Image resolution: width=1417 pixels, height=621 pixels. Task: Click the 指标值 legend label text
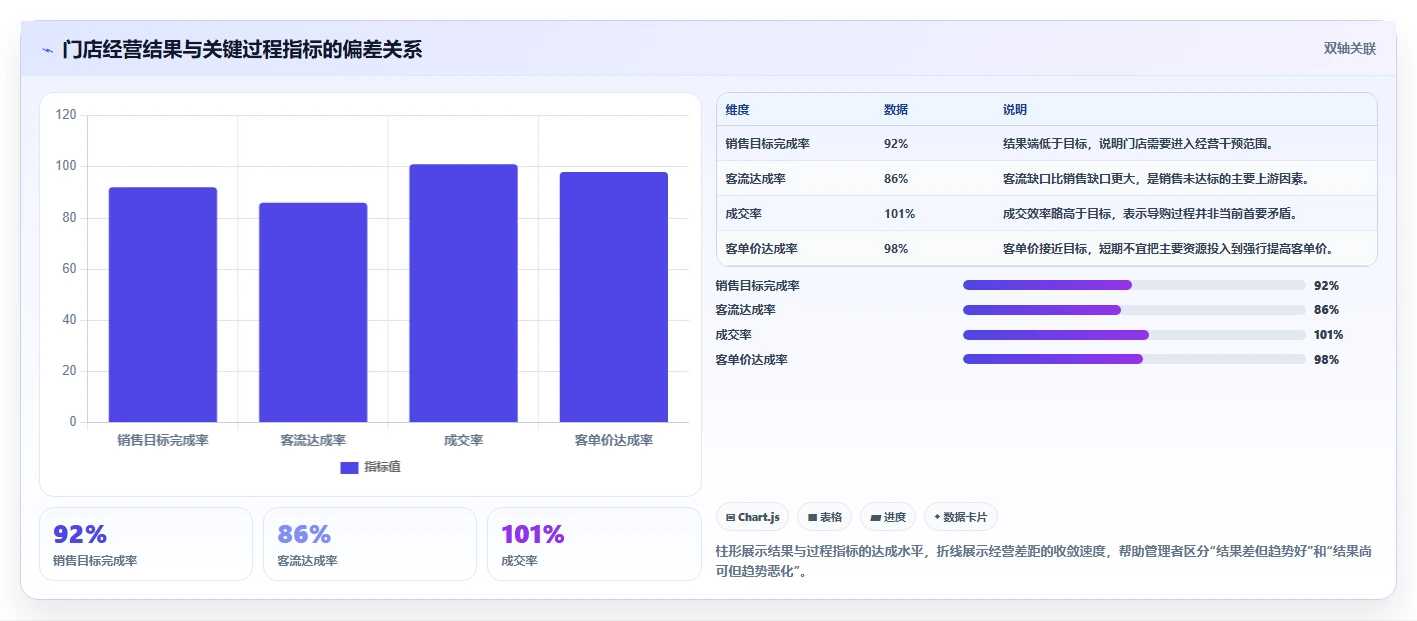[x=382, y=467]
